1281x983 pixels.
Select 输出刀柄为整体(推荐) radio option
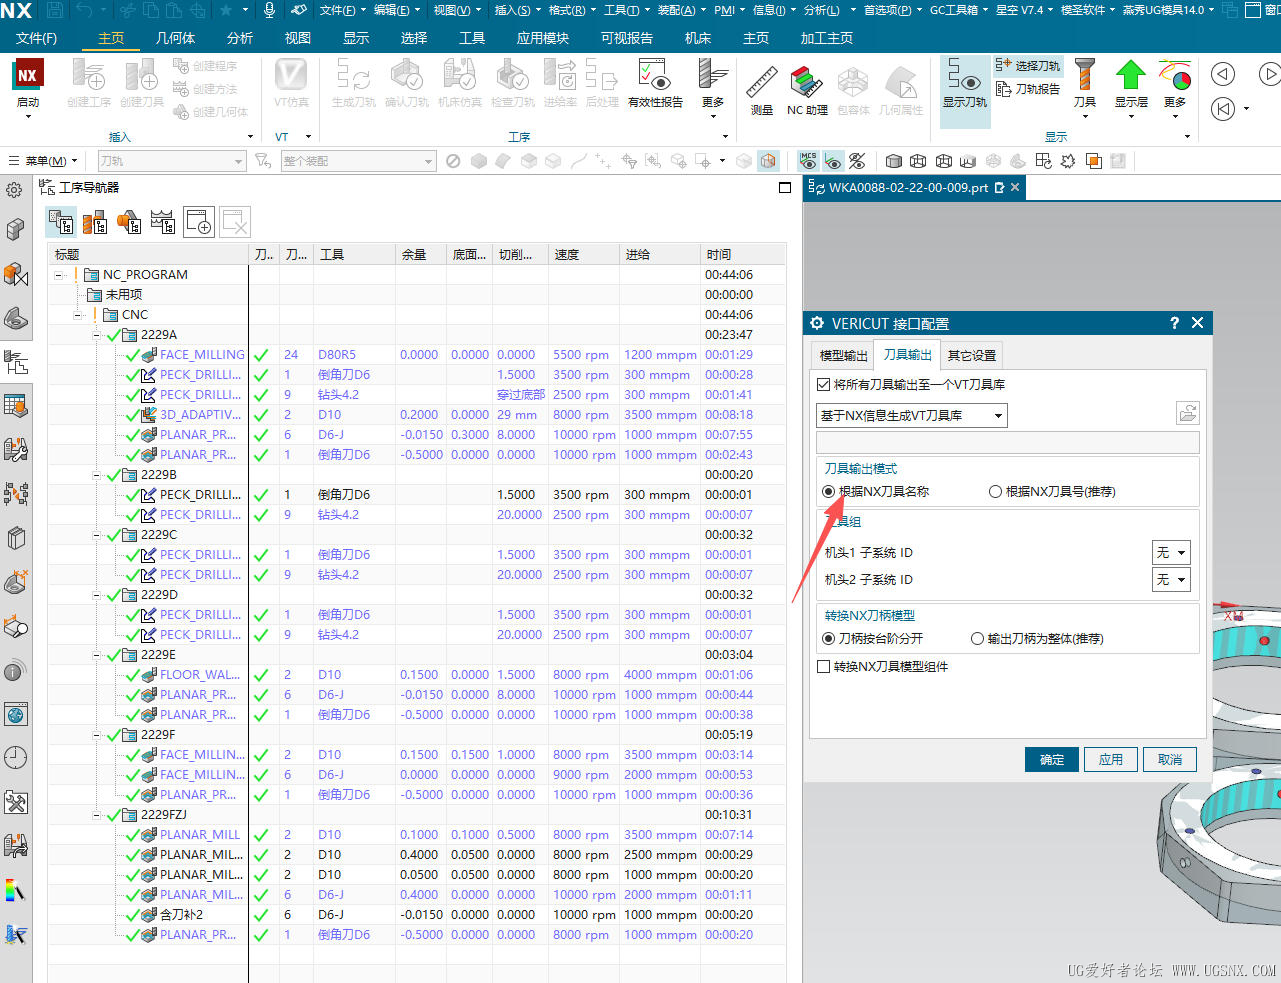977,639
